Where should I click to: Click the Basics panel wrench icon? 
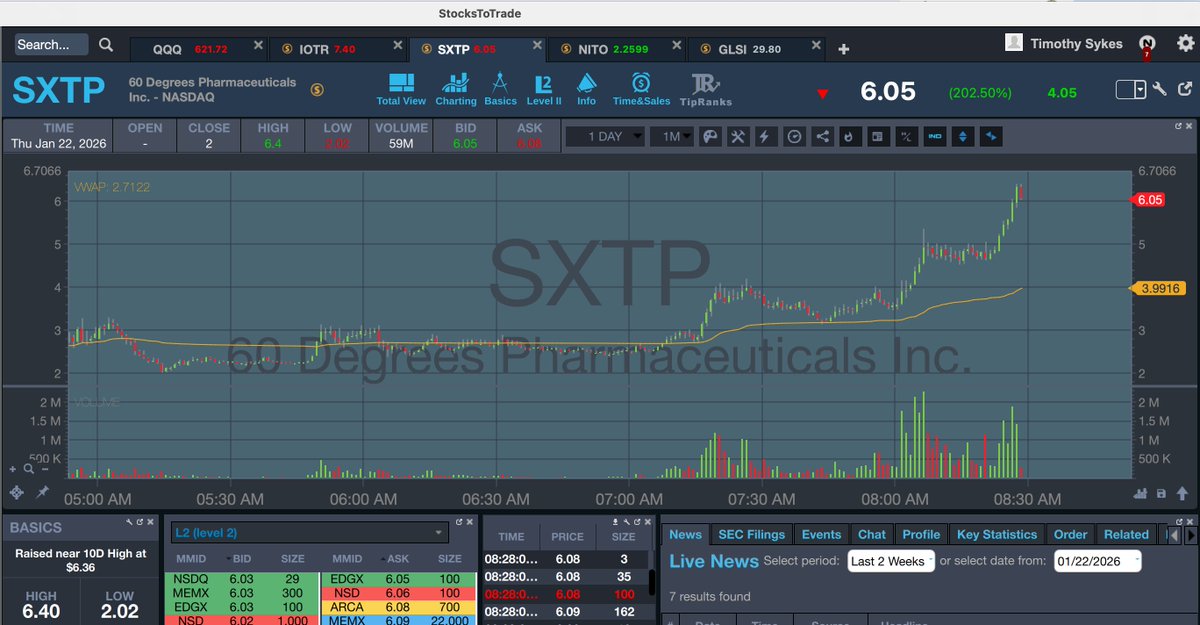pos(130,521)
